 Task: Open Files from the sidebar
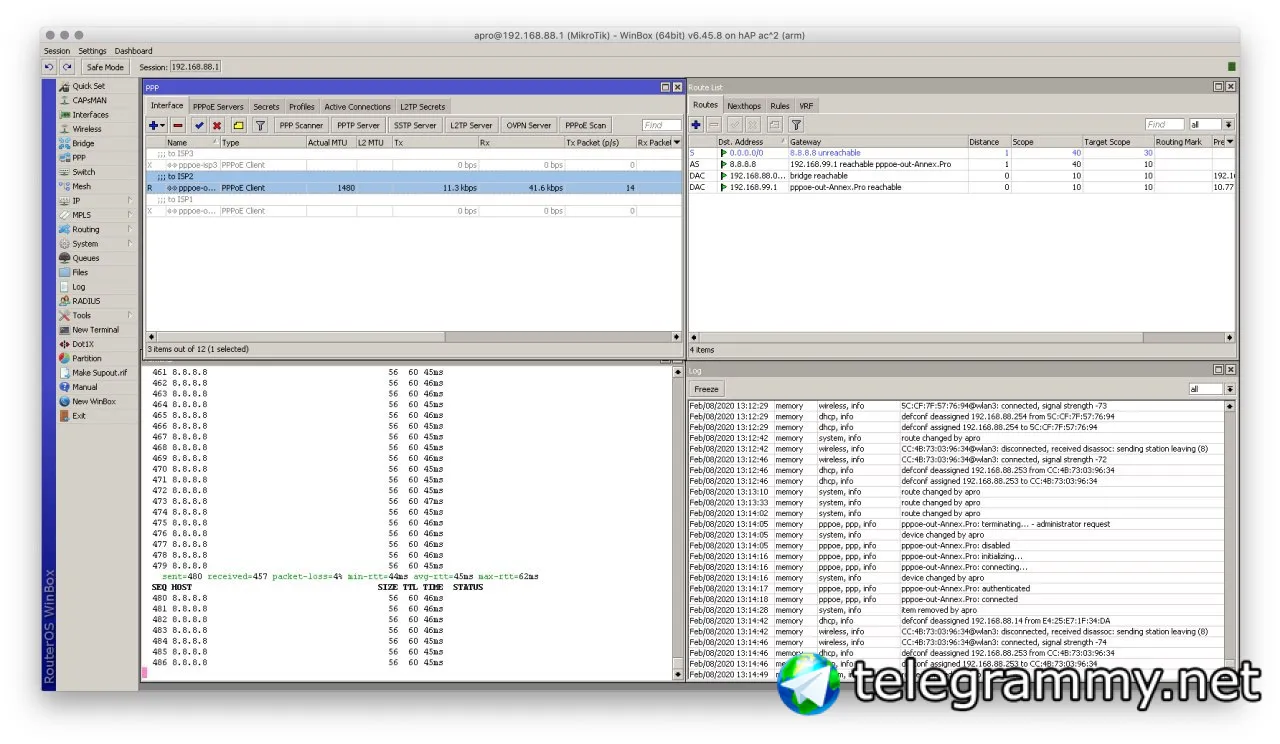[80, 272]
